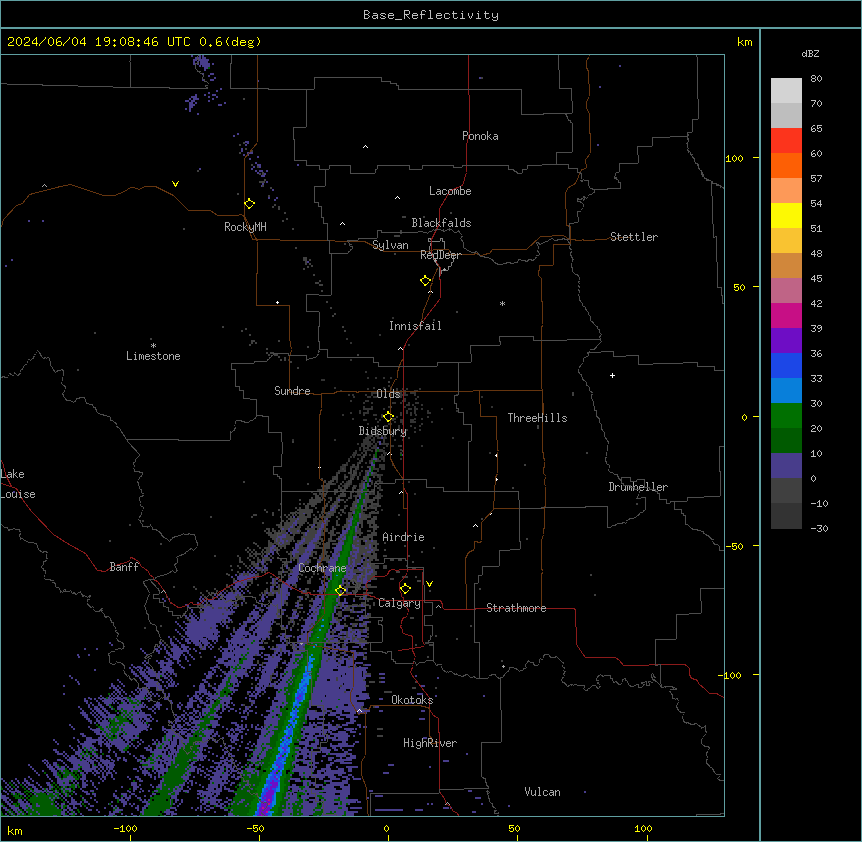
Task: Click the yellow diamond marker above Calgary label
Action: (x=405, y=589)
